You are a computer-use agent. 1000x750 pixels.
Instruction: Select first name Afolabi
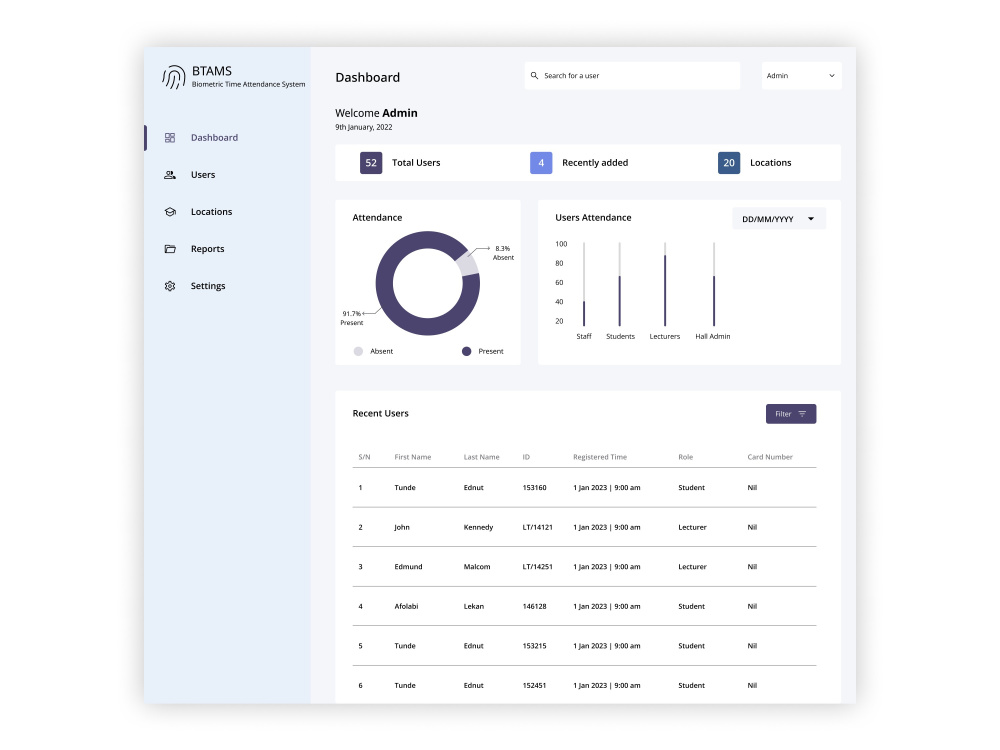coord(406,607)
